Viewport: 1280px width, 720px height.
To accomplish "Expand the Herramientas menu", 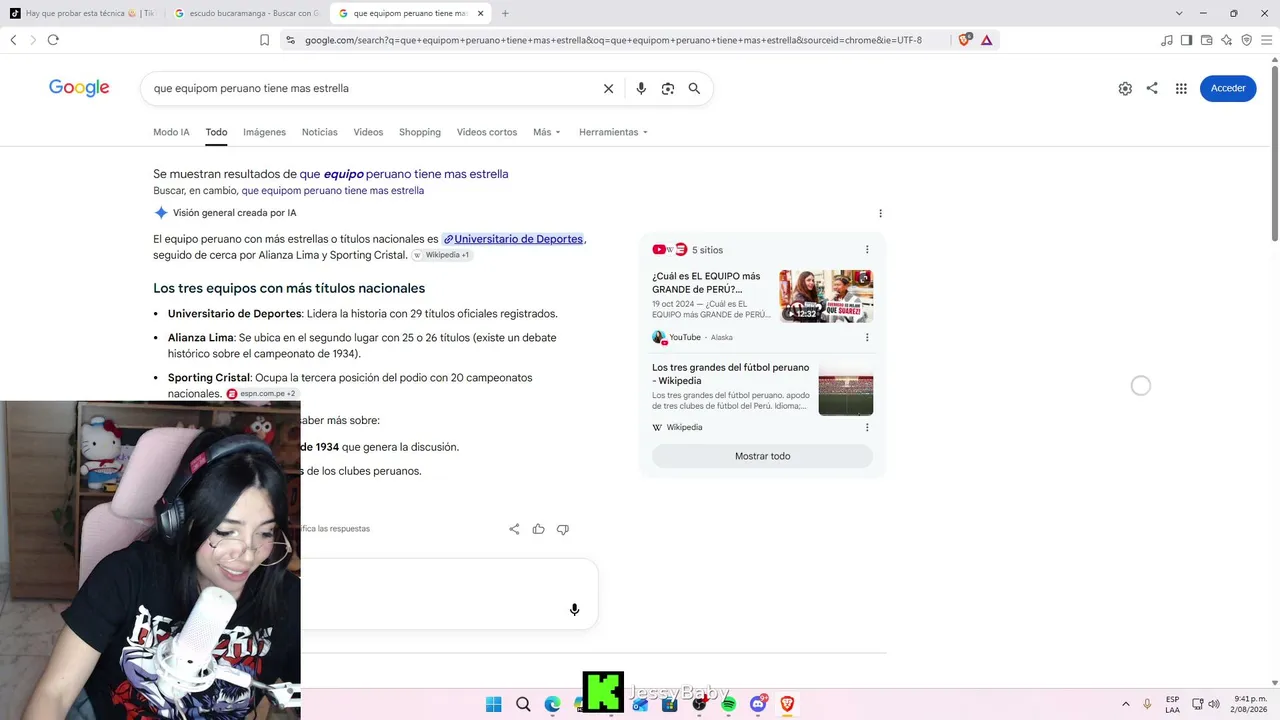I will tap(613, 132).
